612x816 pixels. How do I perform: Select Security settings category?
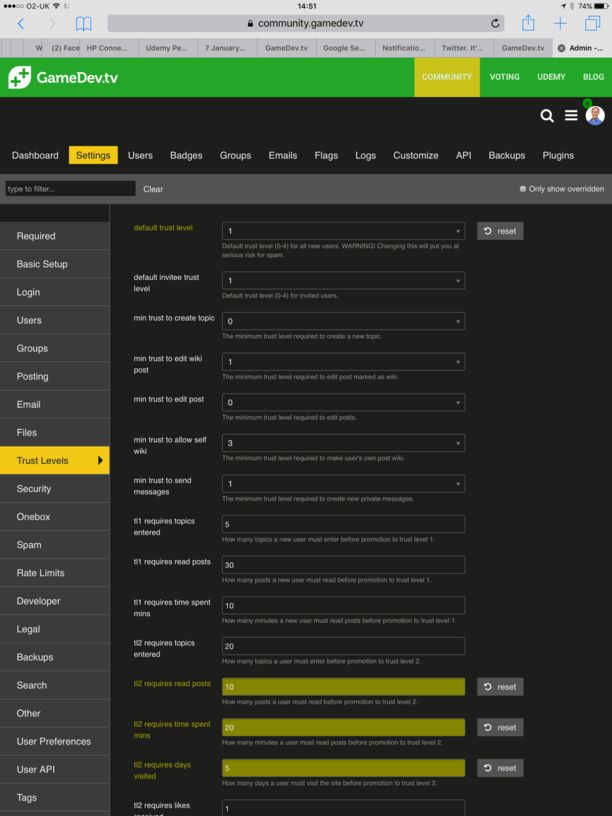point(55,489)
